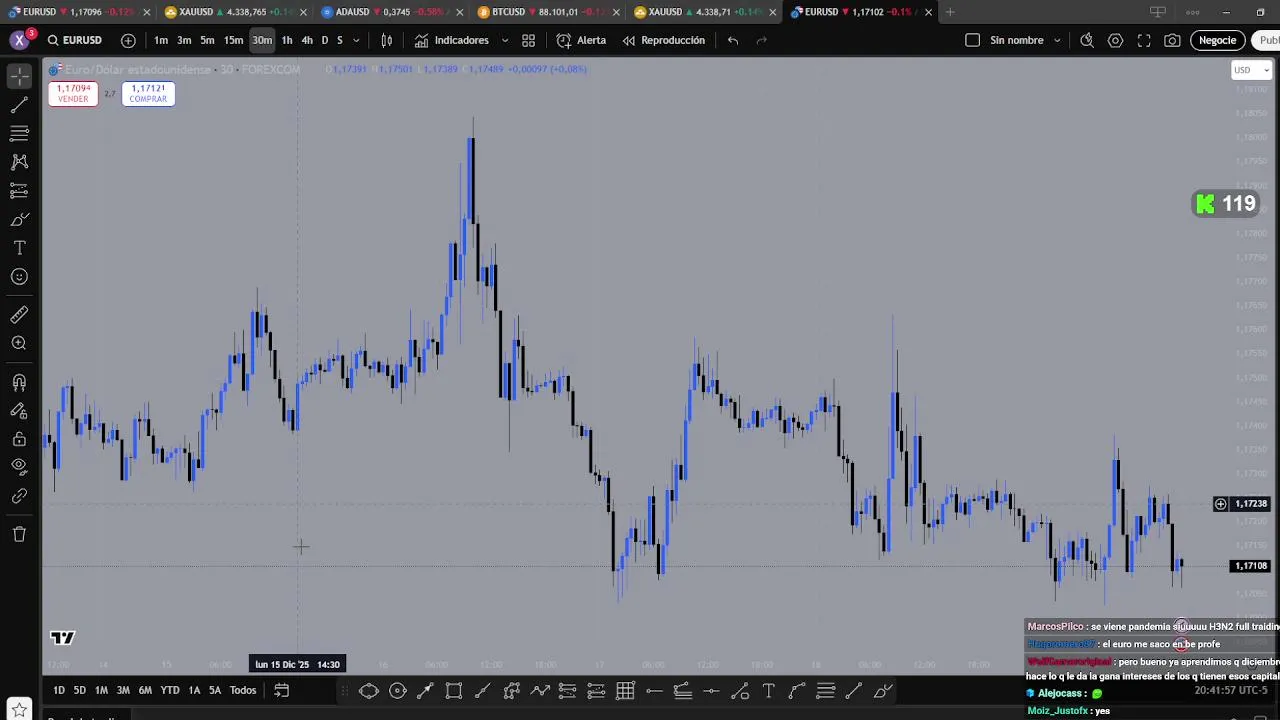Set date range to 6M
1280x720 pixels.
[145, 690]
